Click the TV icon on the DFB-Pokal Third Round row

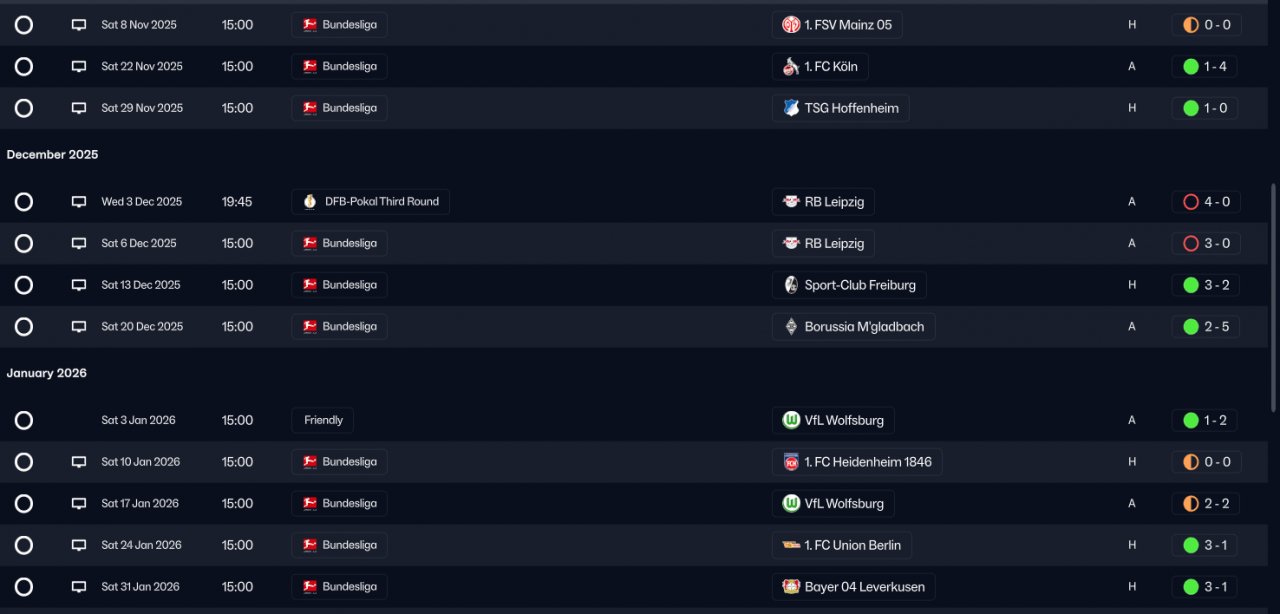point(79,202)
